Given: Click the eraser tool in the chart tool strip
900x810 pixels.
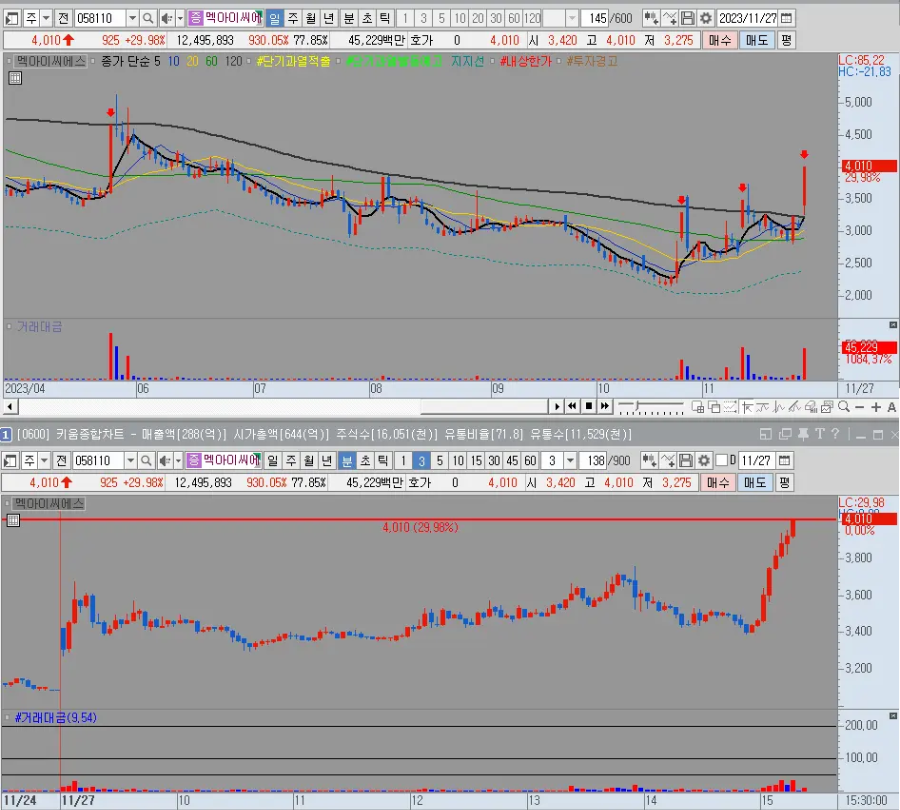Looking at the screenshot, I should (810, 407).
